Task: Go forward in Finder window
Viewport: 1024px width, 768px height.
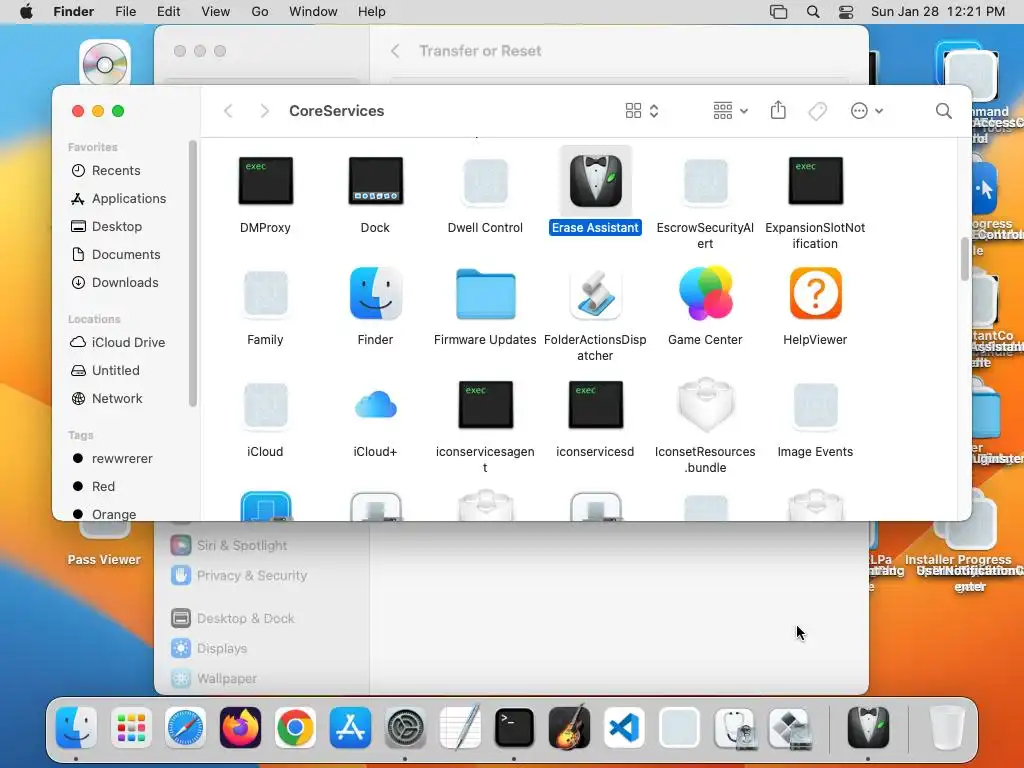Action: [x=264, y=111]
